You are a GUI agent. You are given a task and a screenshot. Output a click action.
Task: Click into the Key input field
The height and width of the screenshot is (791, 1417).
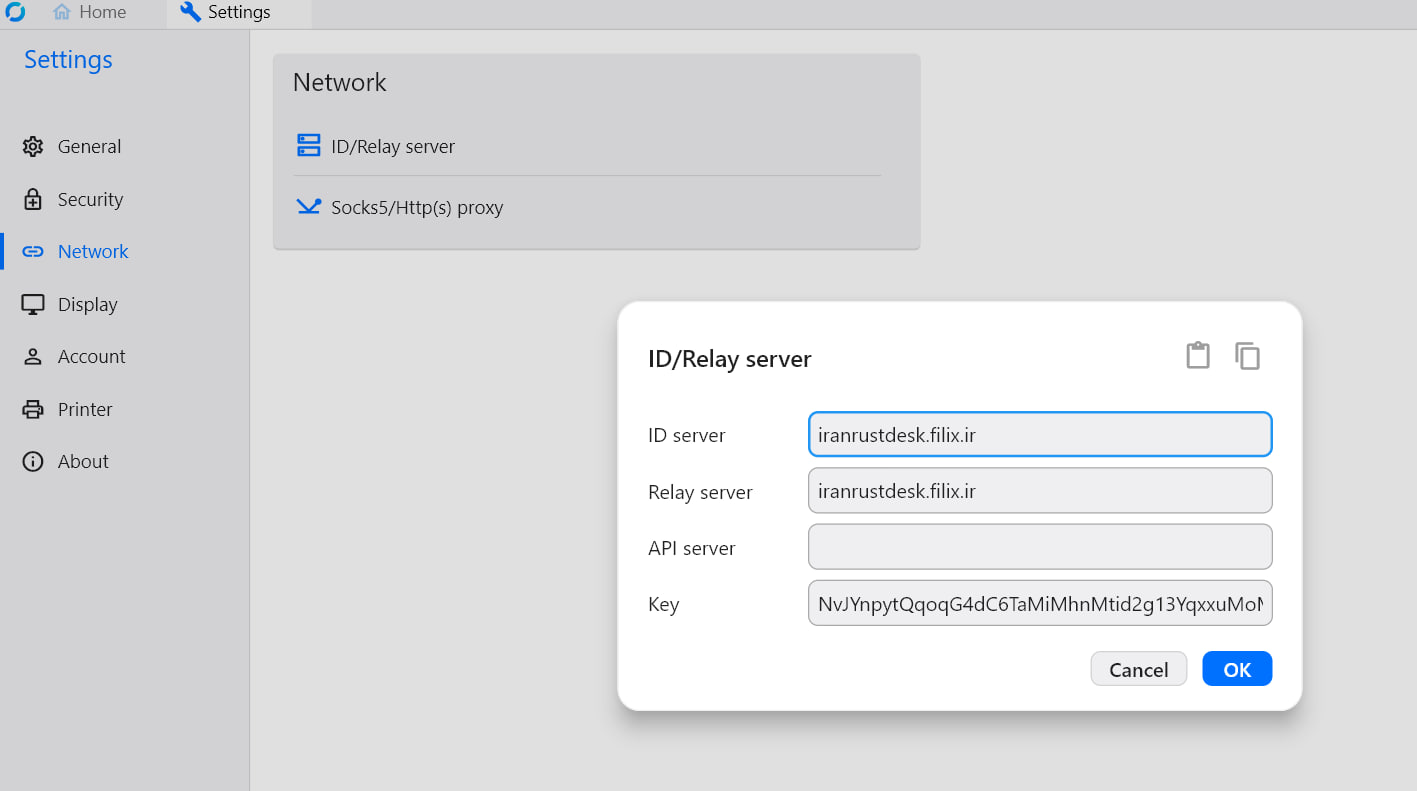(1039, 603)
